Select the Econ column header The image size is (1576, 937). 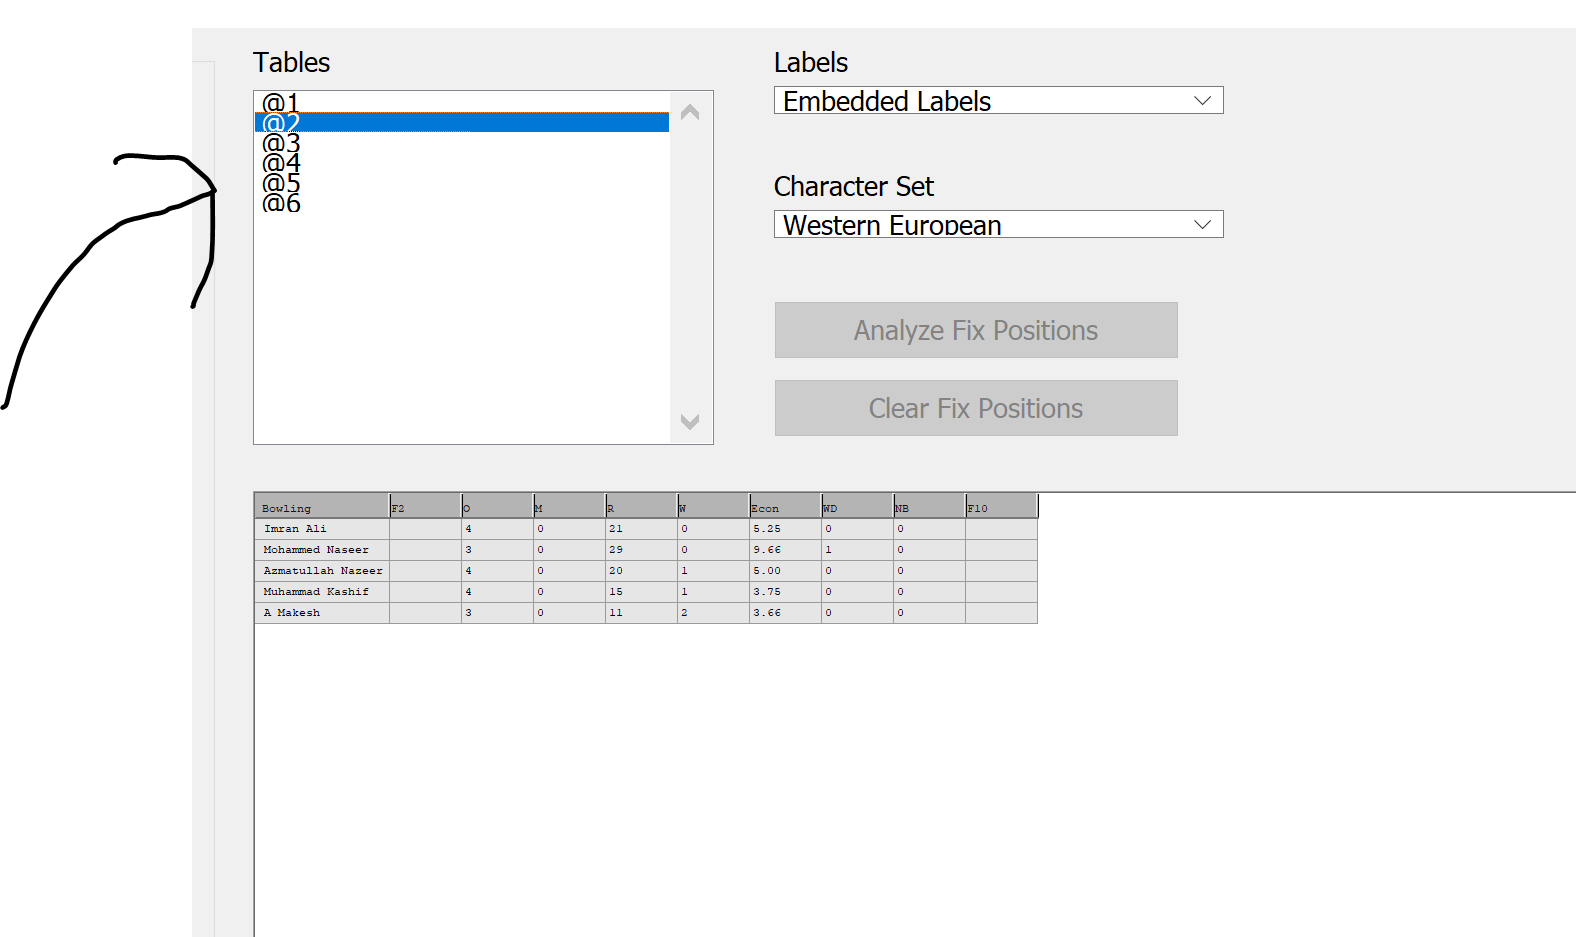pos(785,508)
